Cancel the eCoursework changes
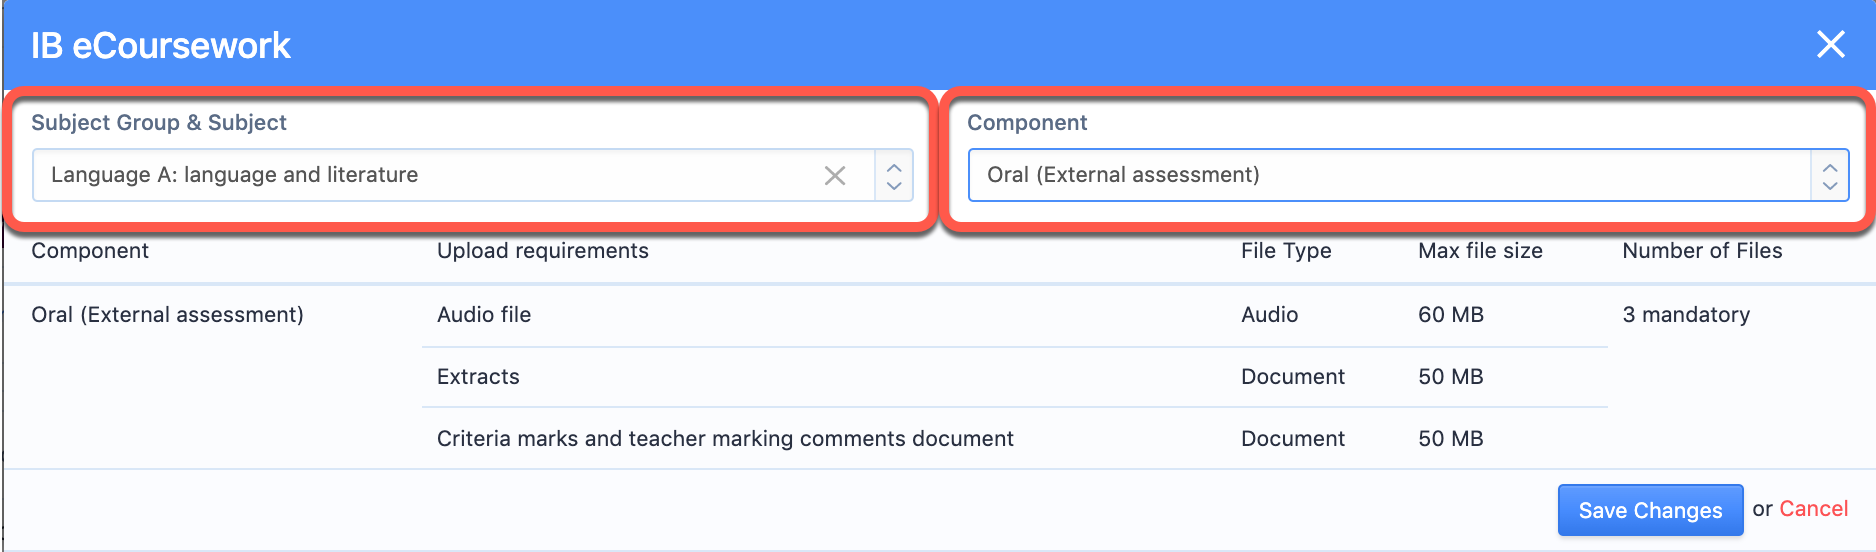 click(1813, 509)
